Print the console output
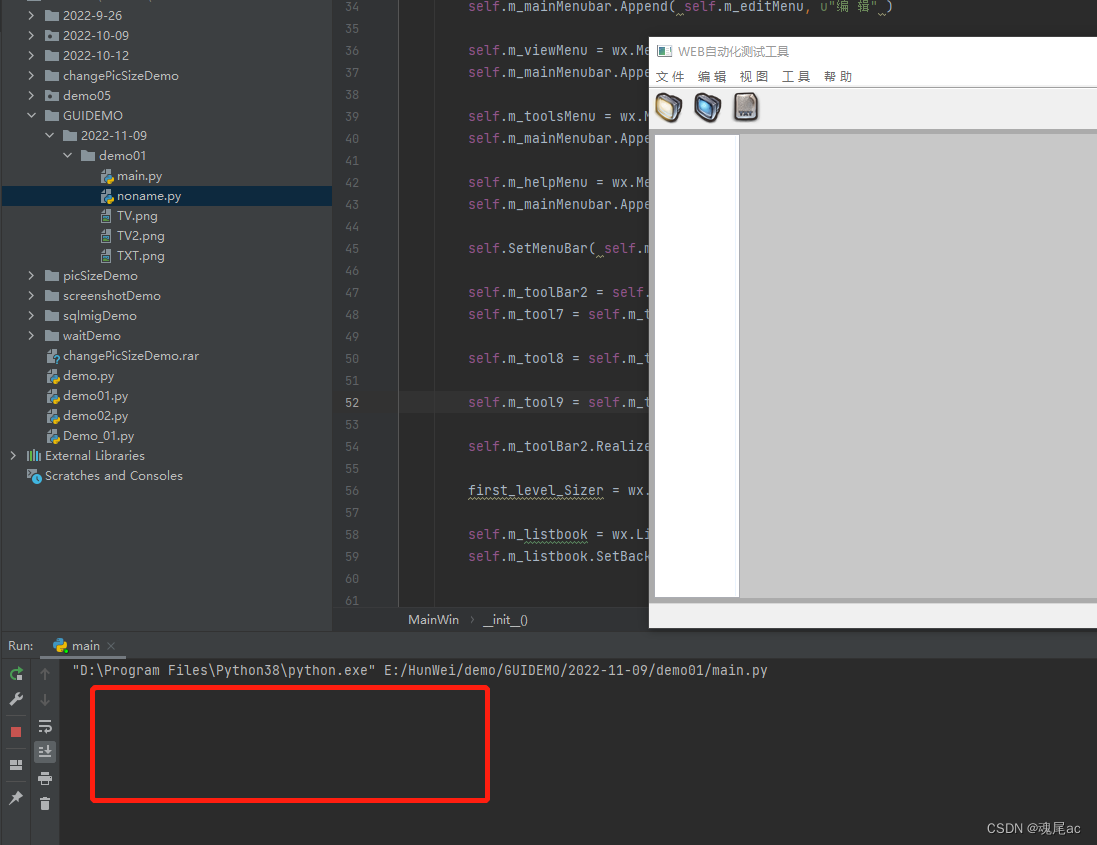Image resolution: width=1097 pixels, height=845 pixels. 45,778
